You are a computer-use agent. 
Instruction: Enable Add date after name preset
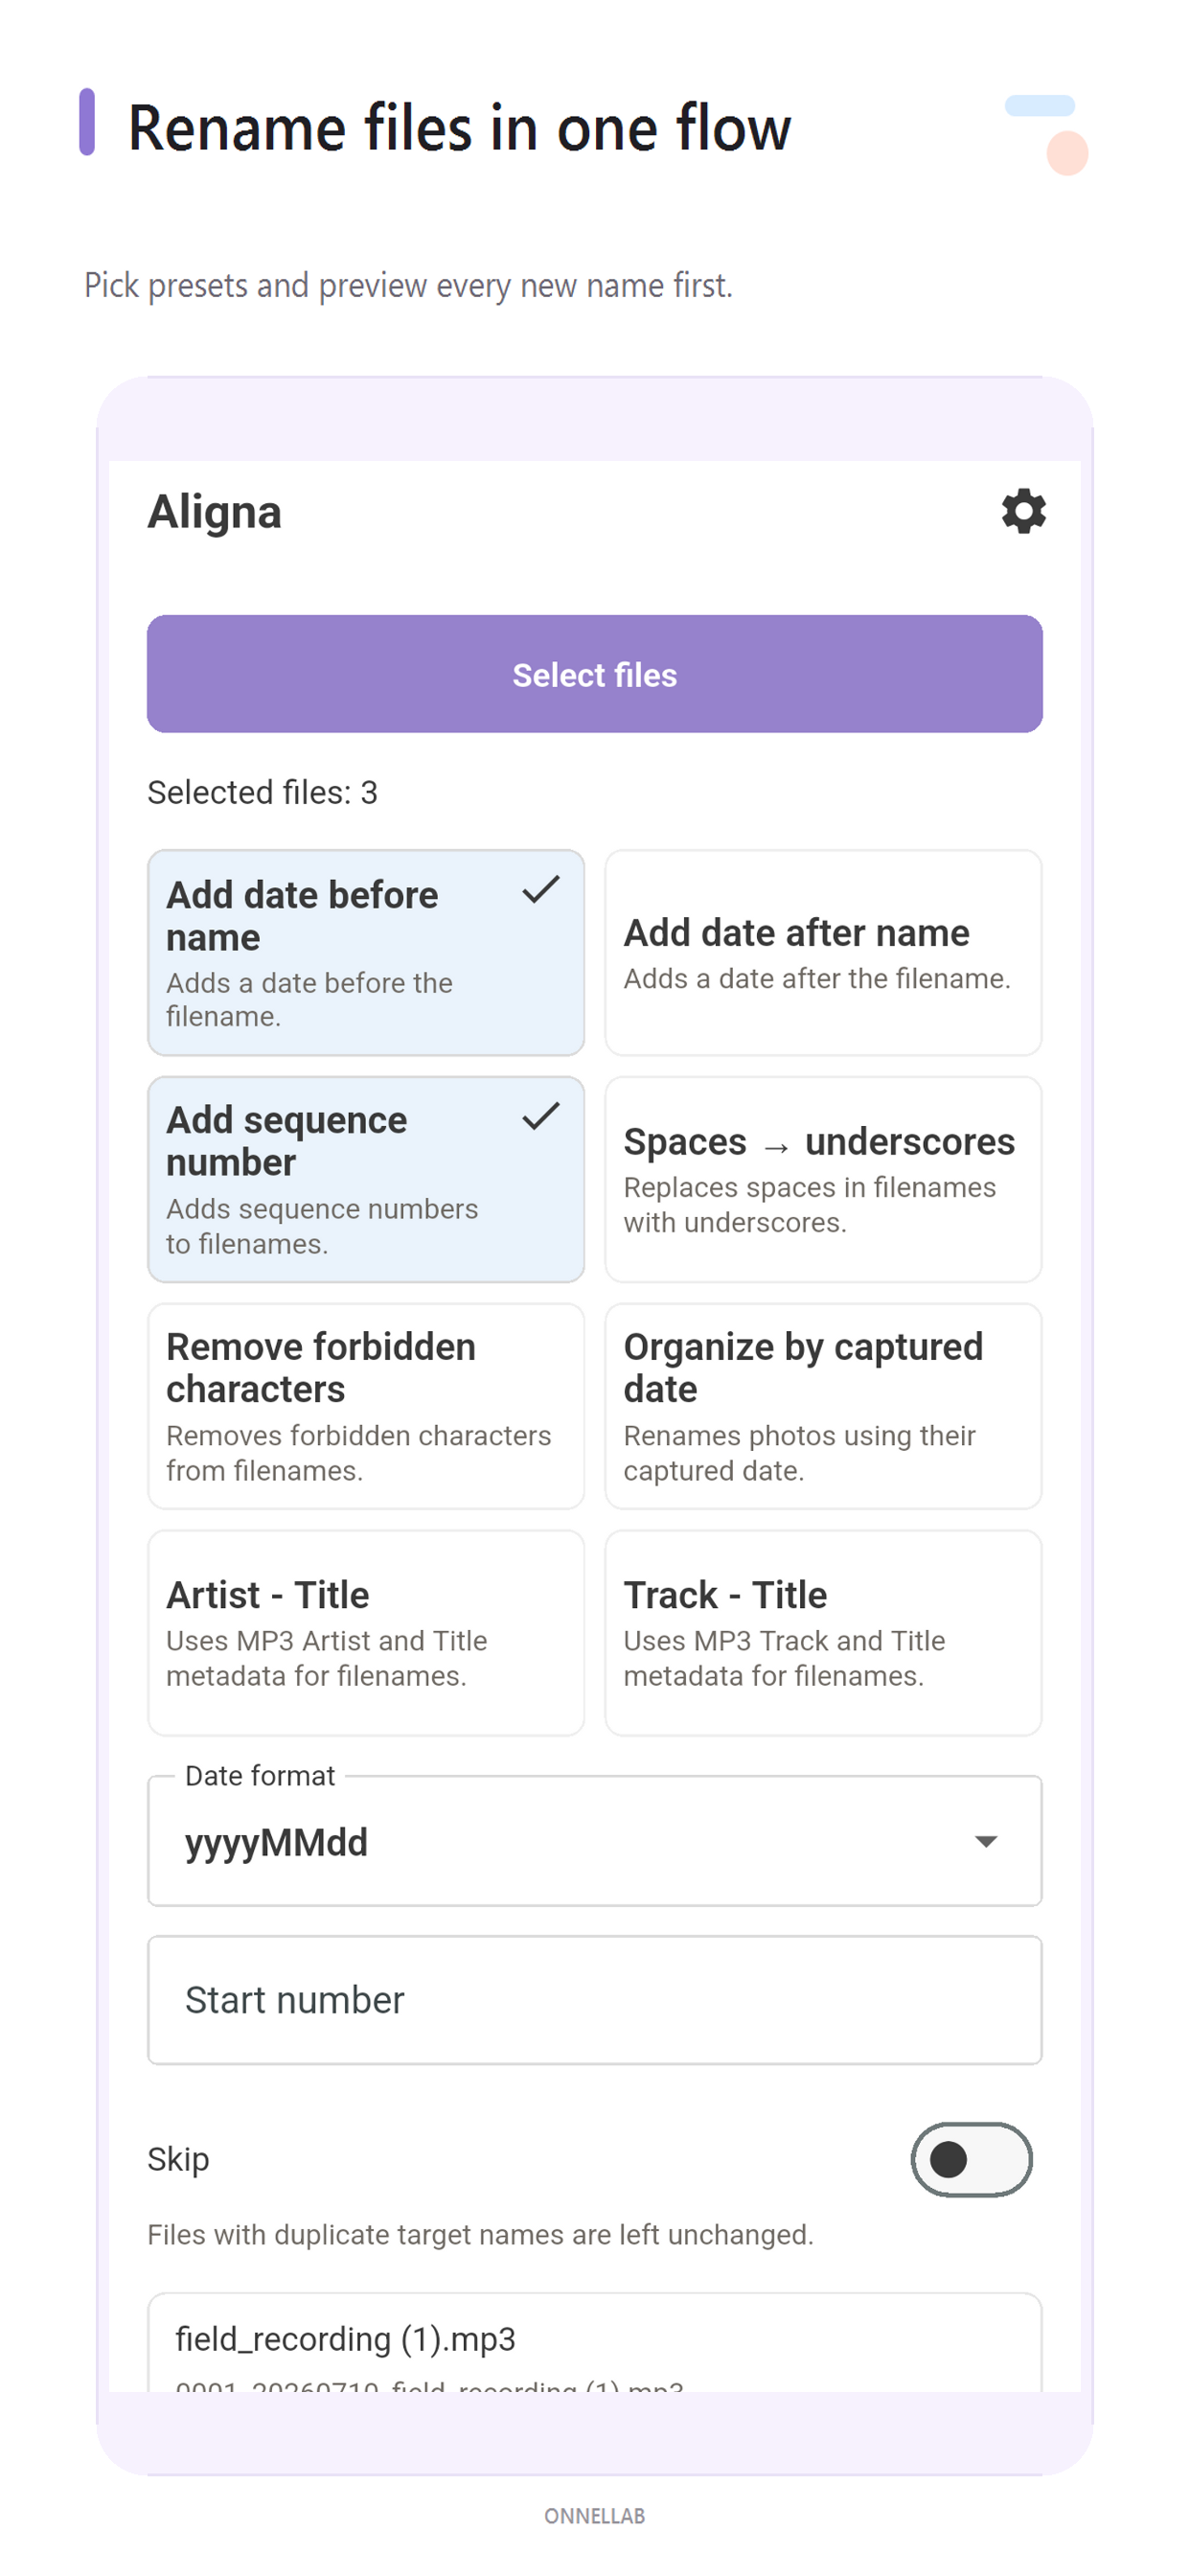point(823,952)
